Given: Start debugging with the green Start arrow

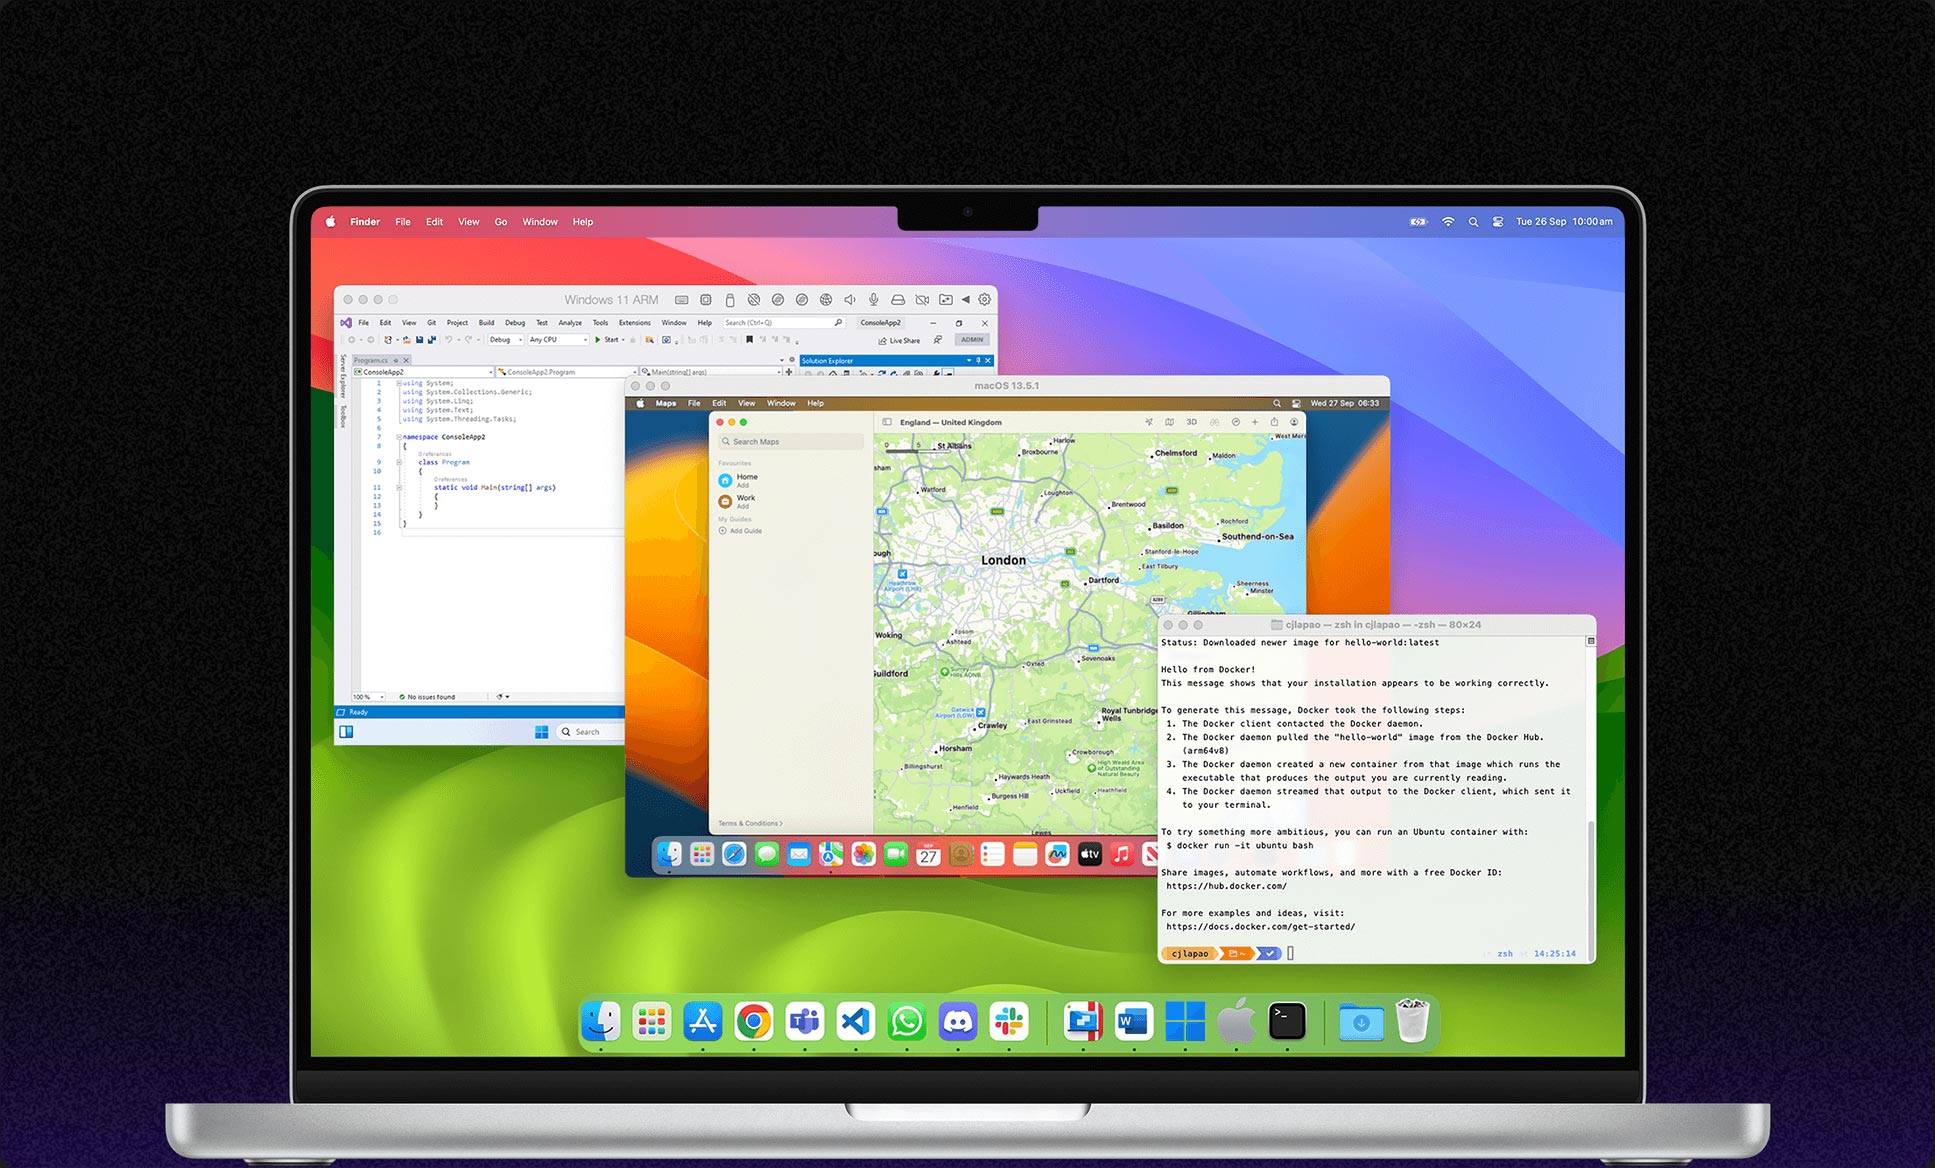Looking at the screenshot, I should coord(598,340).
